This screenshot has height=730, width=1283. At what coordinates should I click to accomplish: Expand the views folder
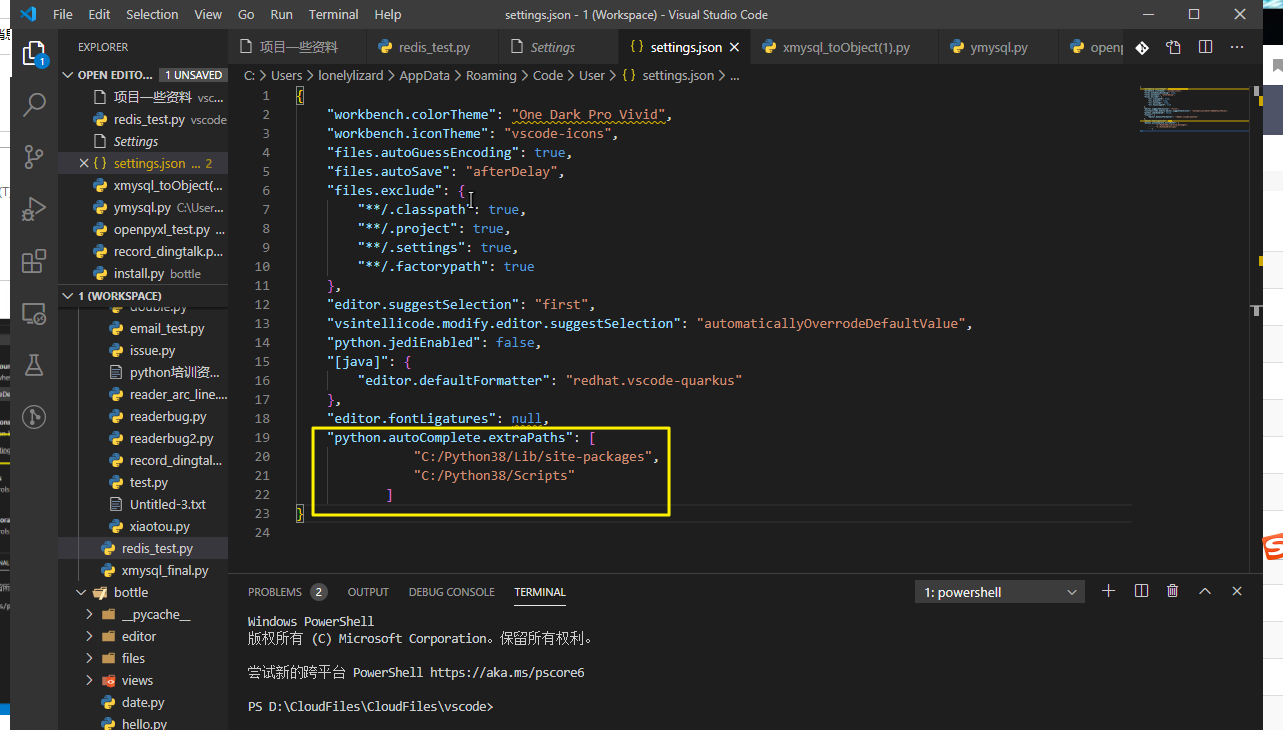89,680
